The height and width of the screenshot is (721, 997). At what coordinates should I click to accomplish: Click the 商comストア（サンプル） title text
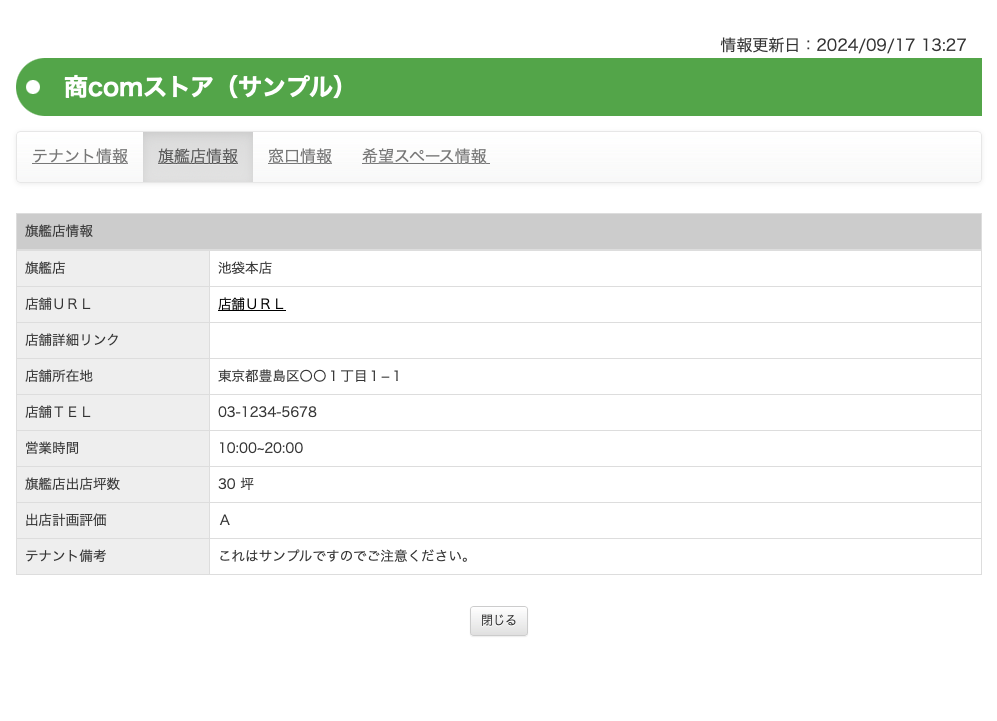[205, 87]
